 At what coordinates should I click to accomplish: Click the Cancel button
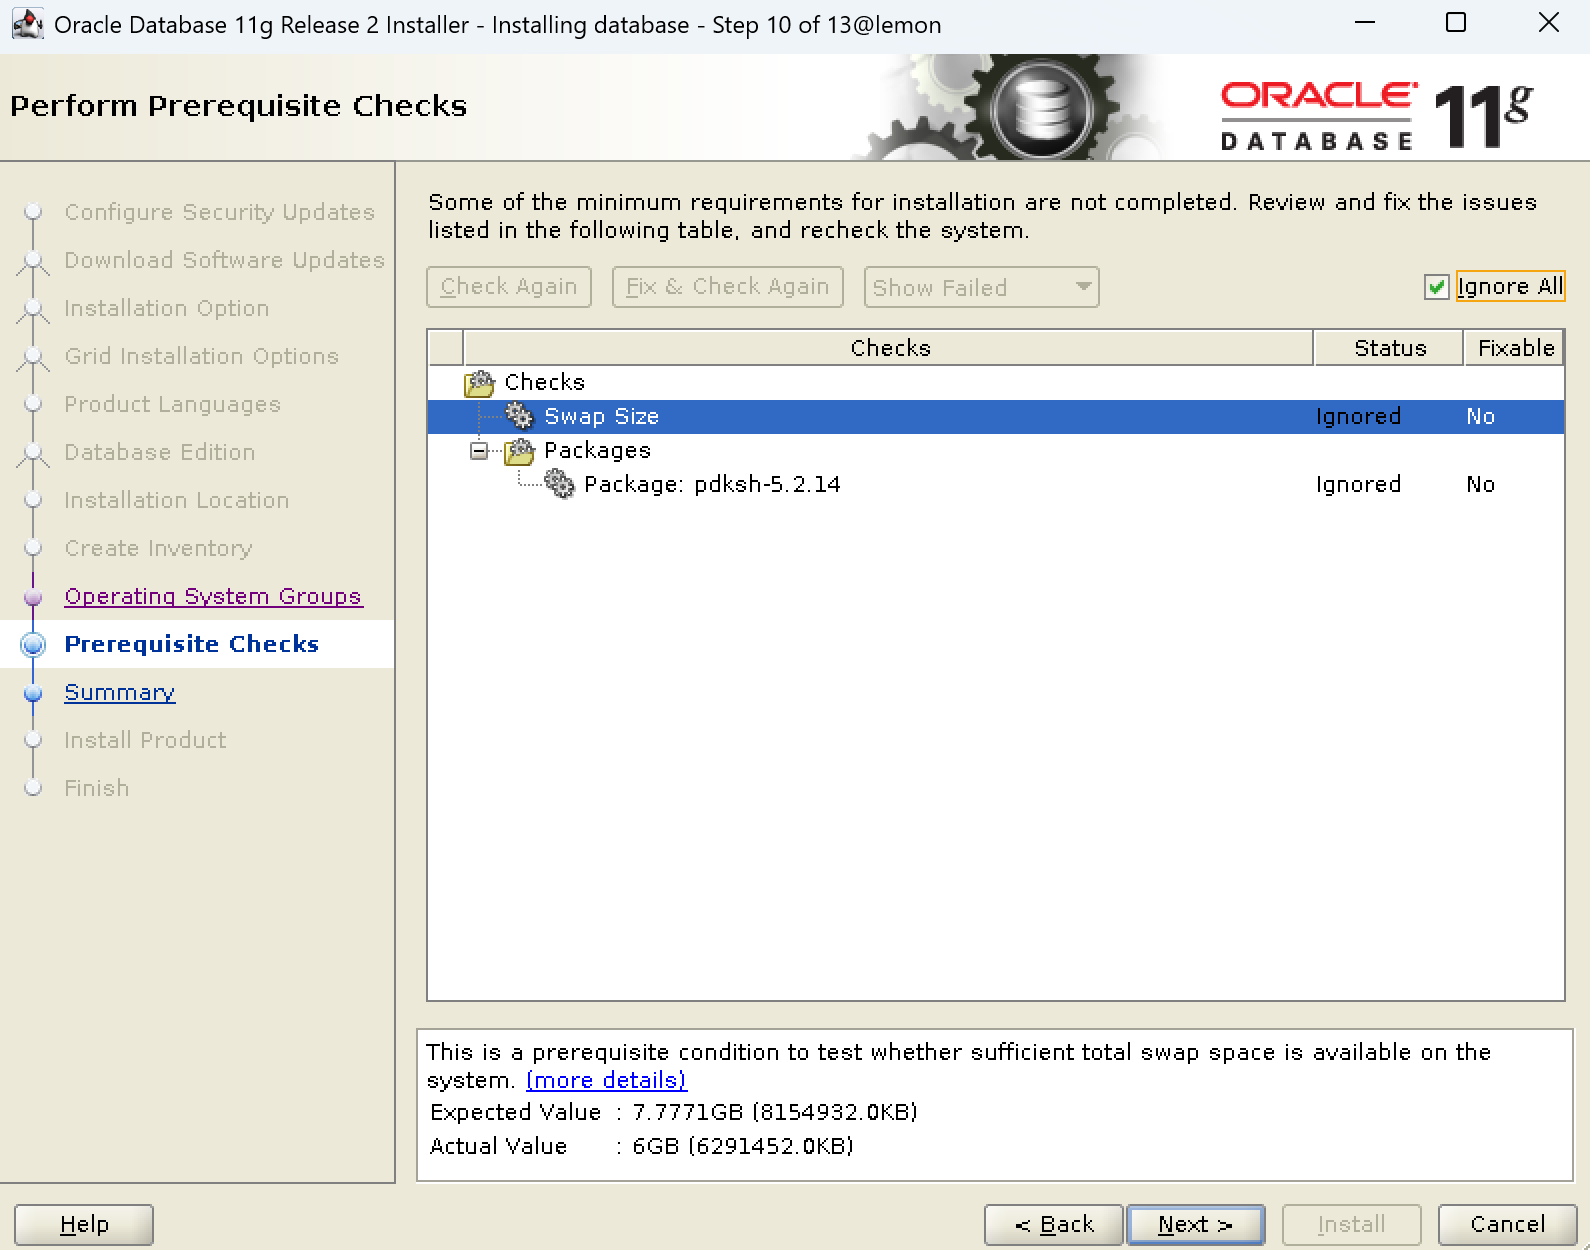tap(1507, 1224)
